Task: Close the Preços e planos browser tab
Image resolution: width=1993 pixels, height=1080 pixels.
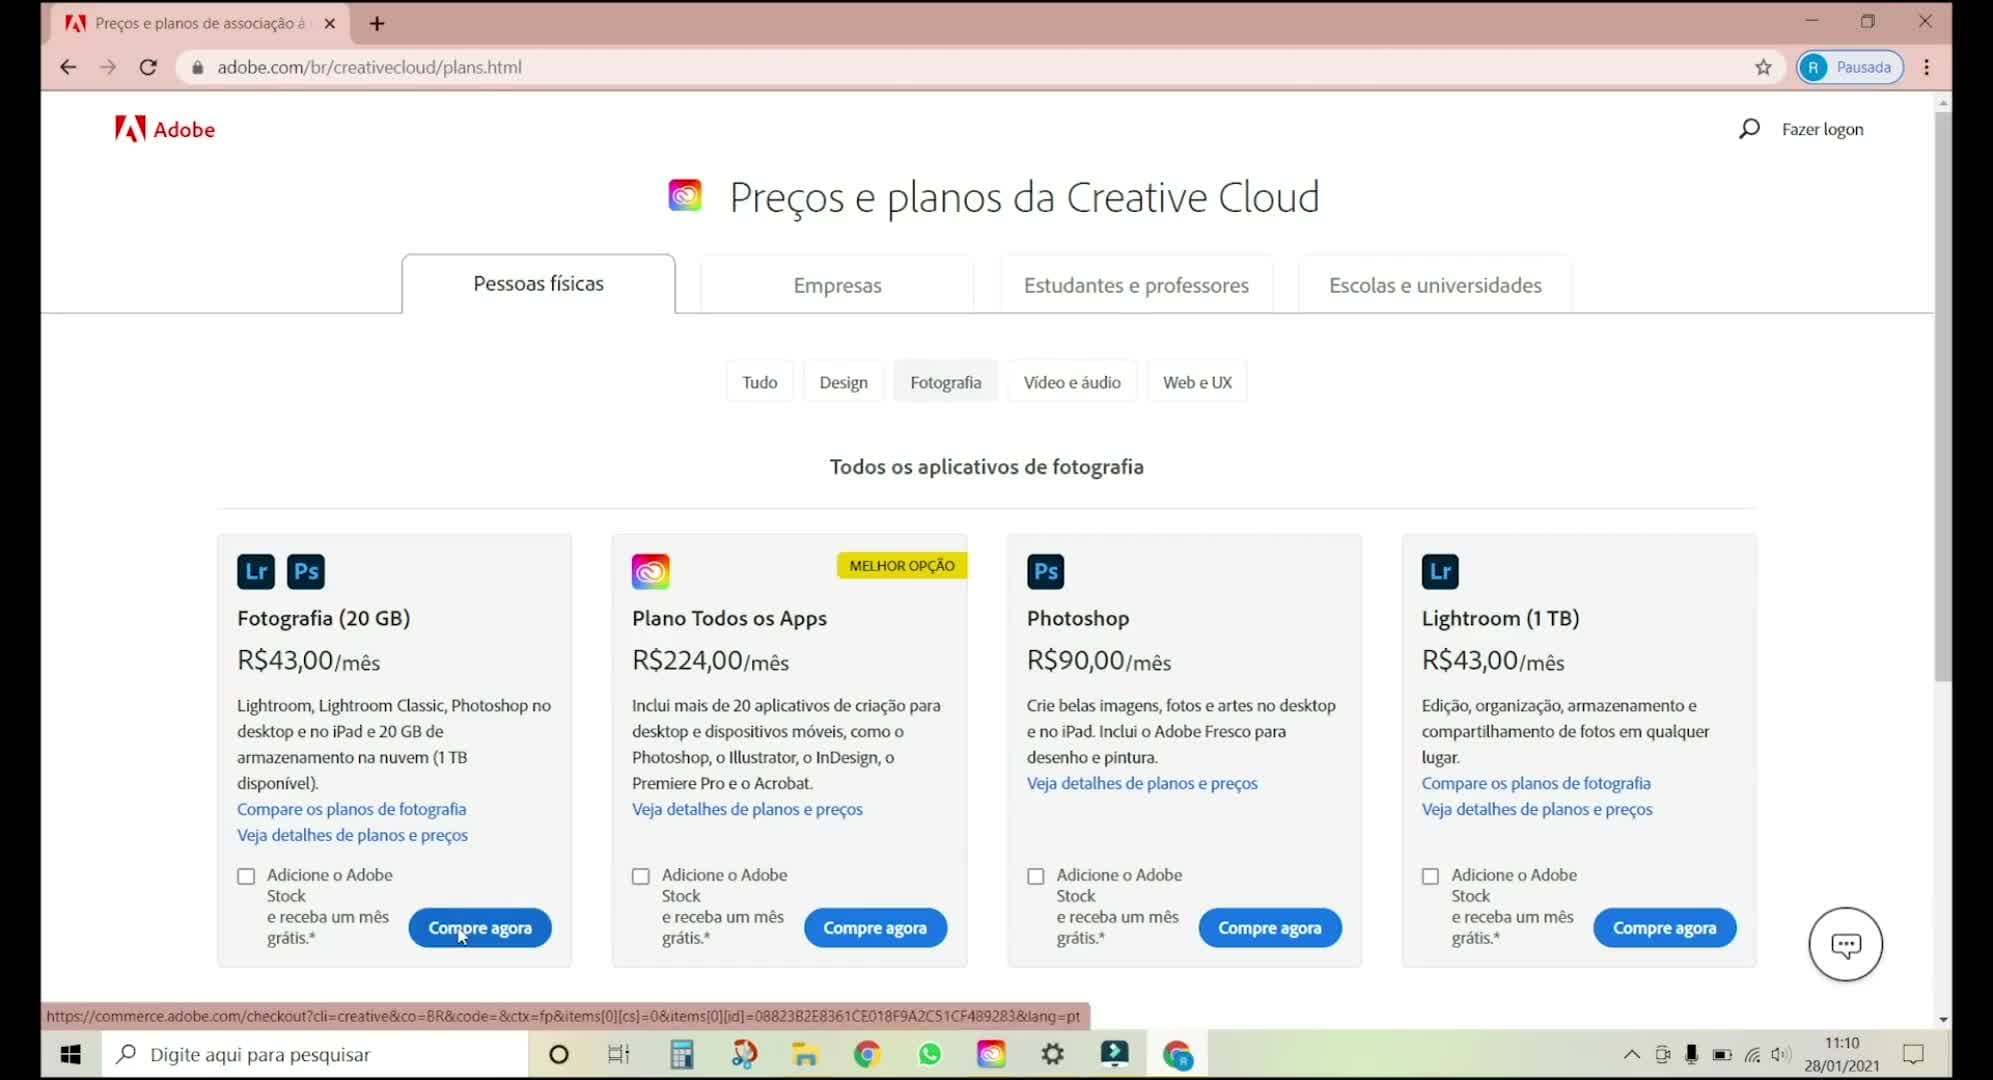Action: pyautogui.click(x=330, y=23)
